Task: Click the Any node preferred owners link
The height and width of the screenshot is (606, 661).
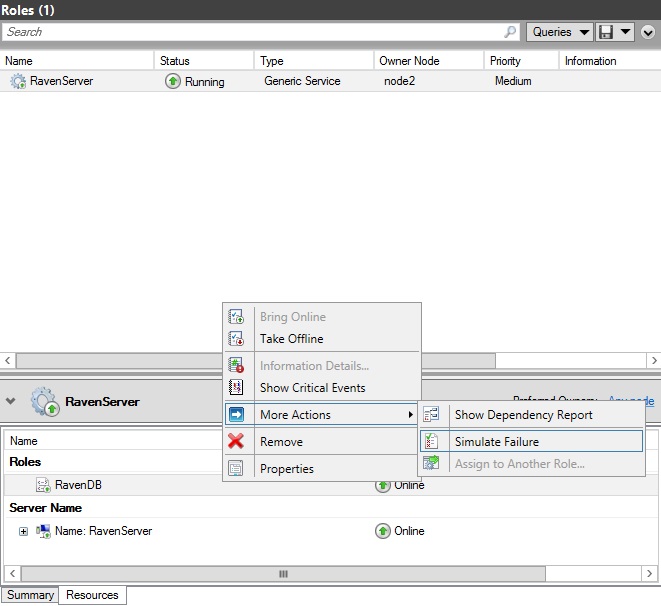Action: point(631,400)
